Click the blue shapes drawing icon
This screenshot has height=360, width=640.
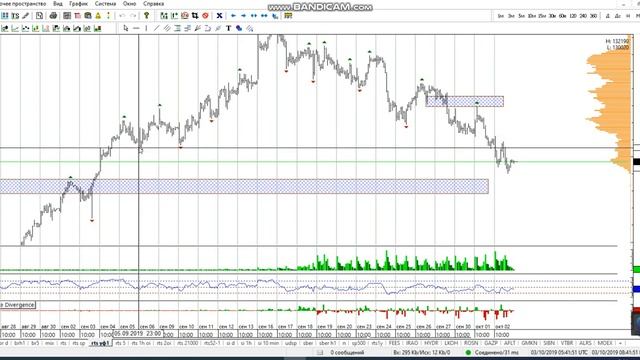click(x=239, y=28)
